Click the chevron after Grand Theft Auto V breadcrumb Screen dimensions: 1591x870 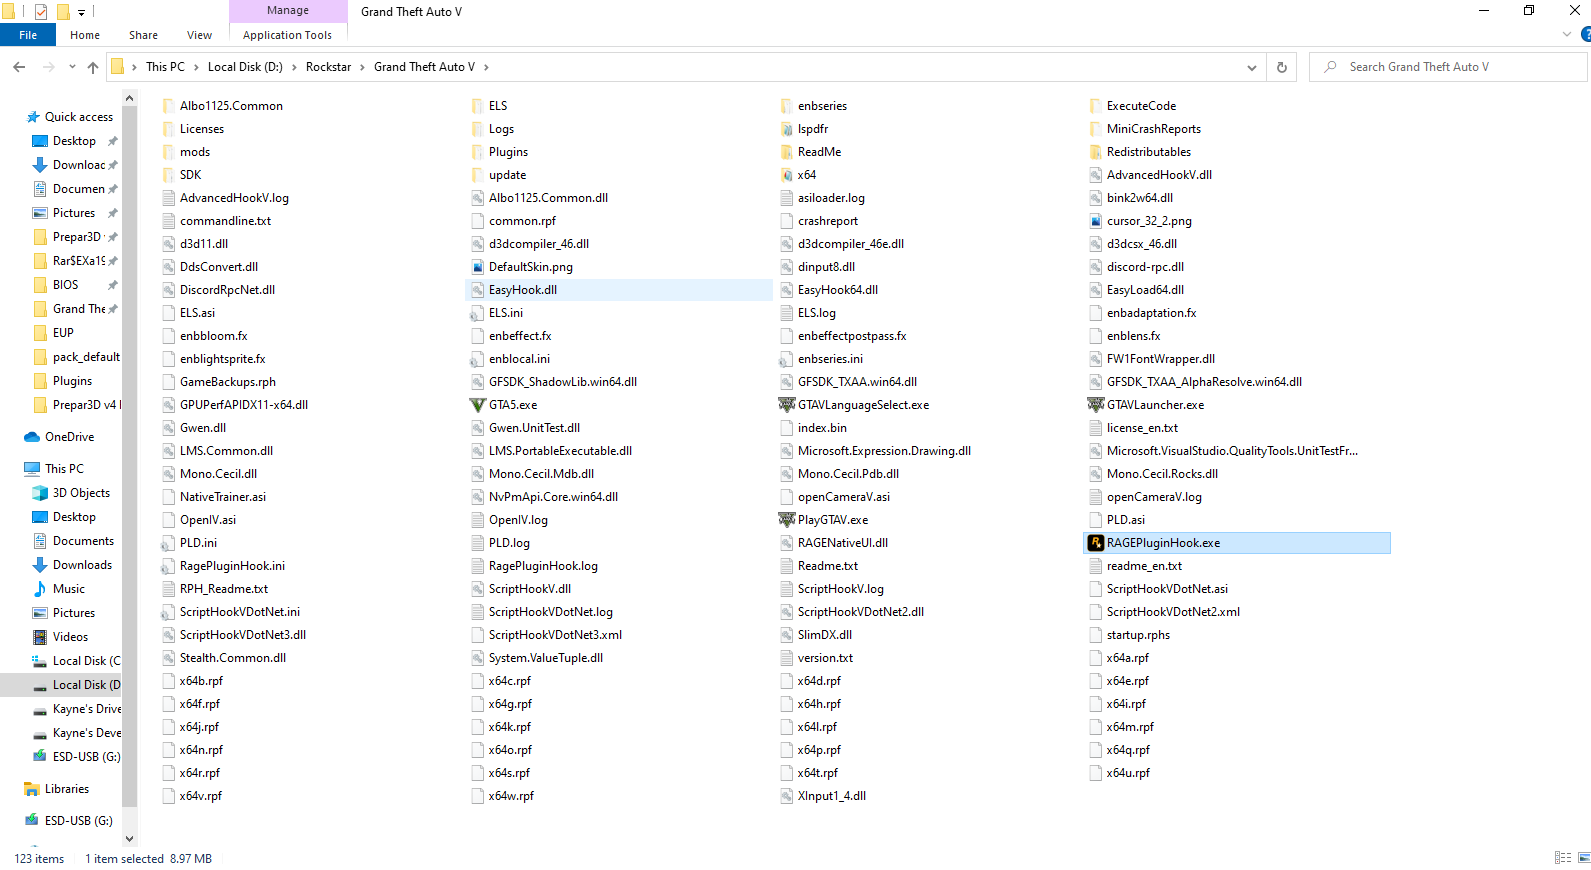pyautogui.click(x=486, y=67)
